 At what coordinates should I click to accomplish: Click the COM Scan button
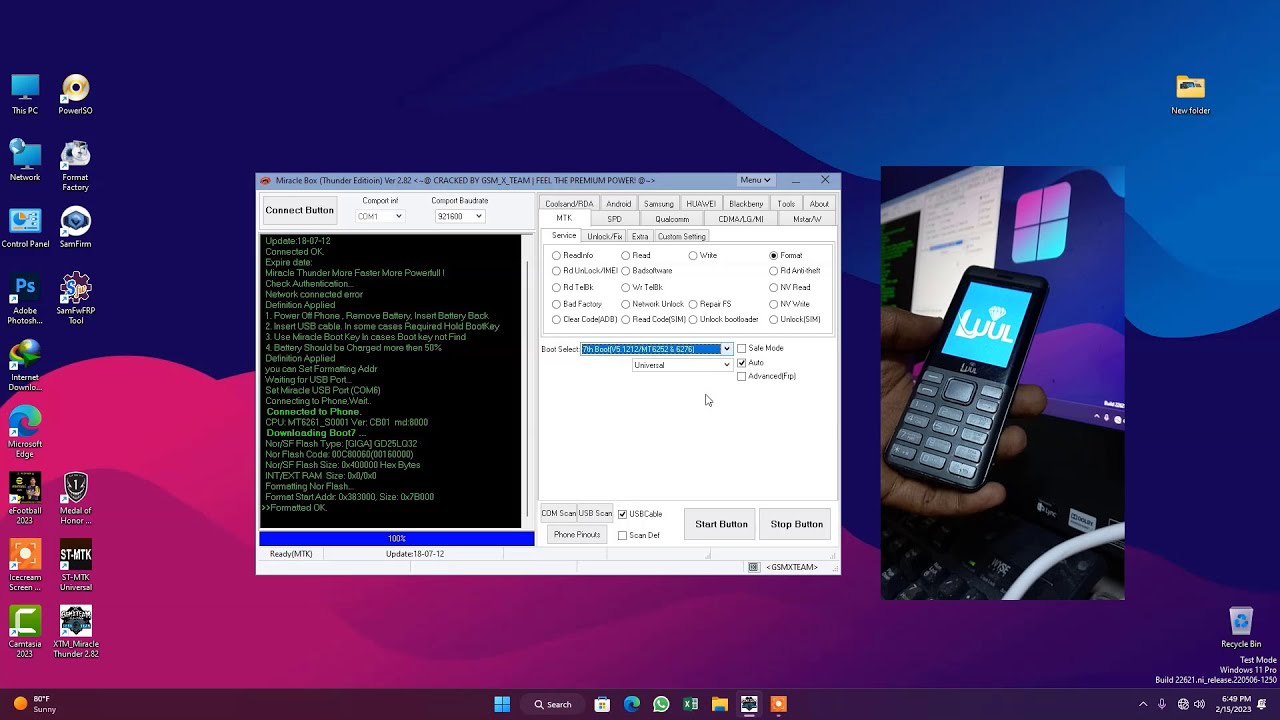(x=558, y=514)
